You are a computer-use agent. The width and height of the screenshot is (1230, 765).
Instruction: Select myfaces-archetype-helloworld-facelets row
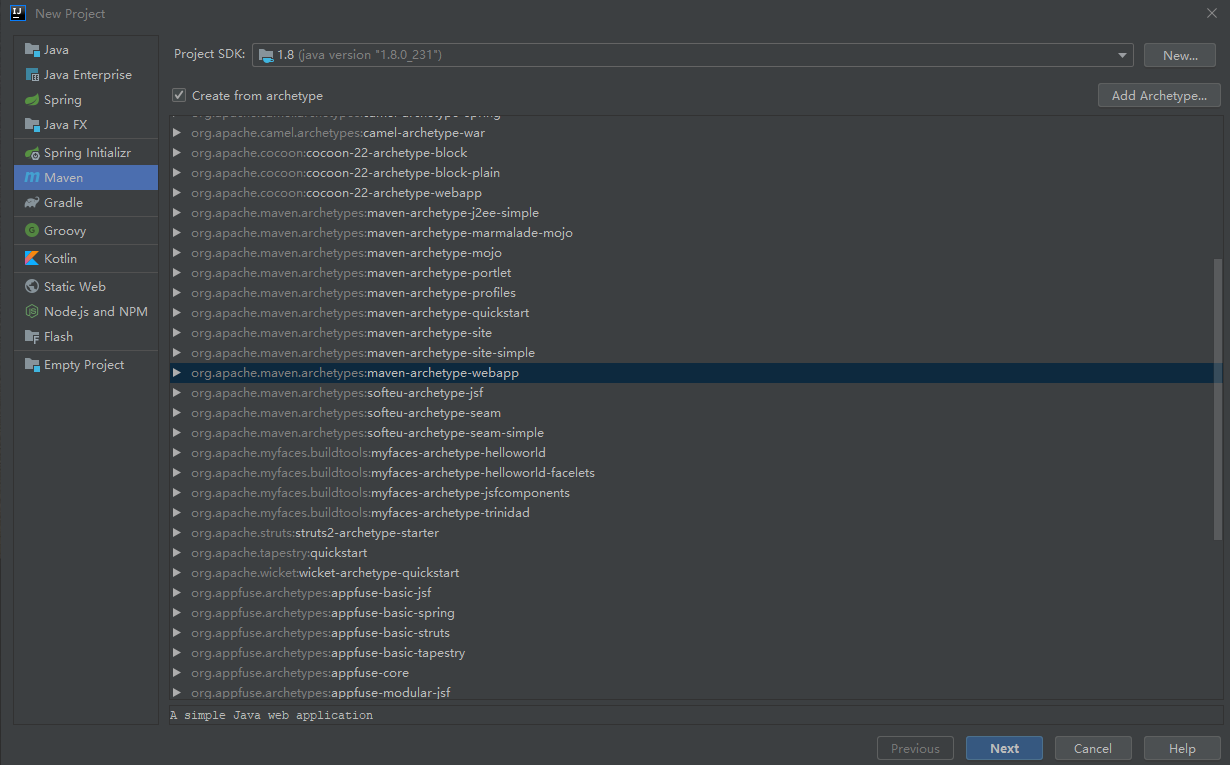tap(695, 473)
